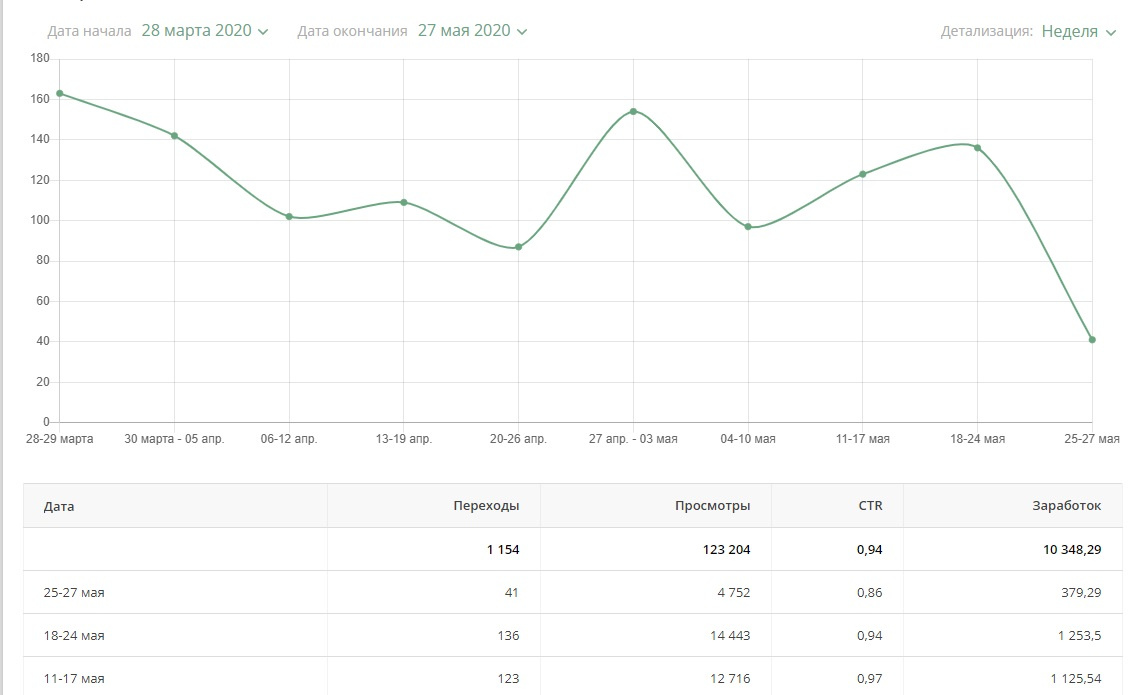This screenshot has width=1143, height=695.
Task: Click the chart point for 13-19 апр.
Action: coord(404,202)
